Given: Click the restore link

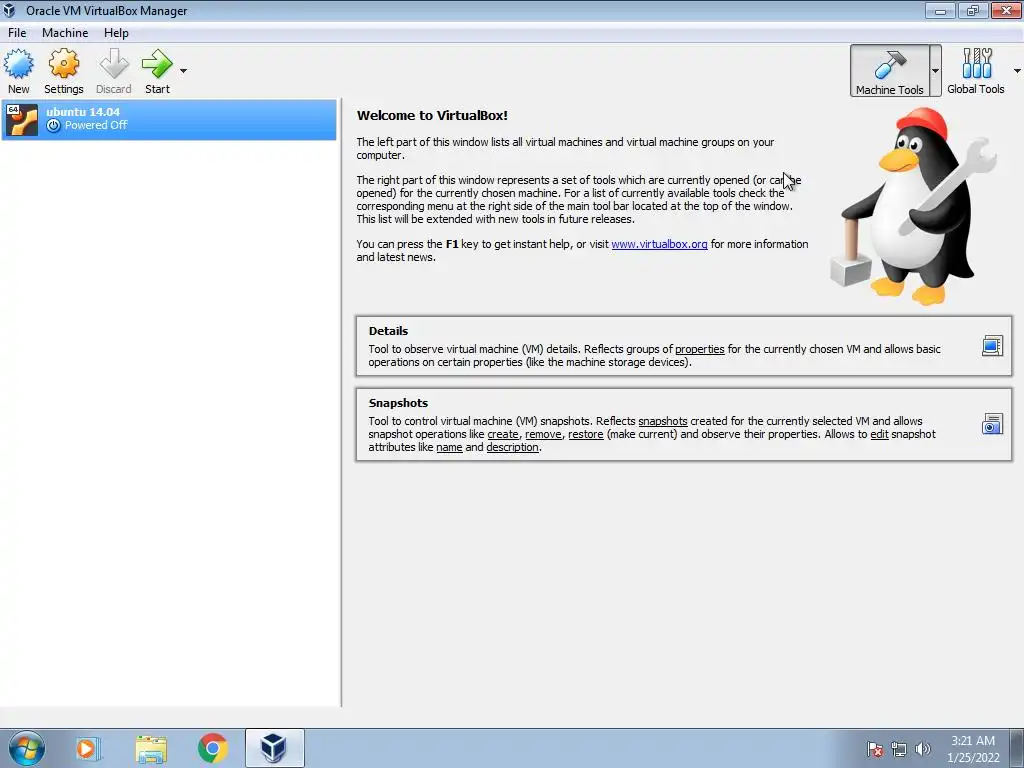Looking at the screenshot, I should pyautogui.click(x=586, y=434).
